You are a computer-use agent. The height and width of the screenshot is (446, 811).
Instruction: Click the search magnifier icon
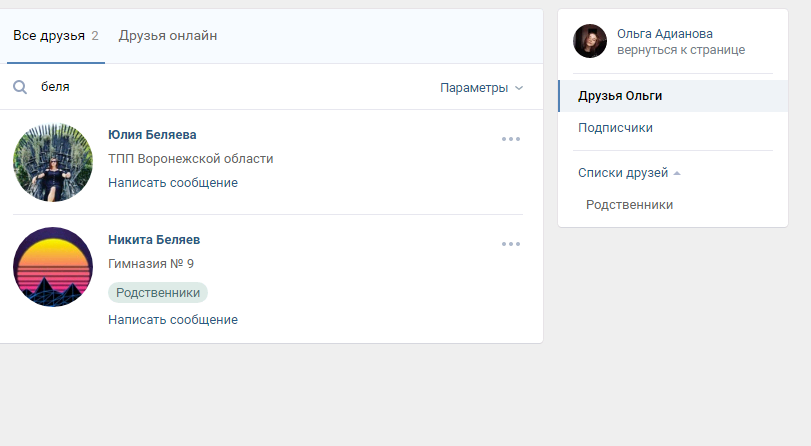click(x=20, y=88)
